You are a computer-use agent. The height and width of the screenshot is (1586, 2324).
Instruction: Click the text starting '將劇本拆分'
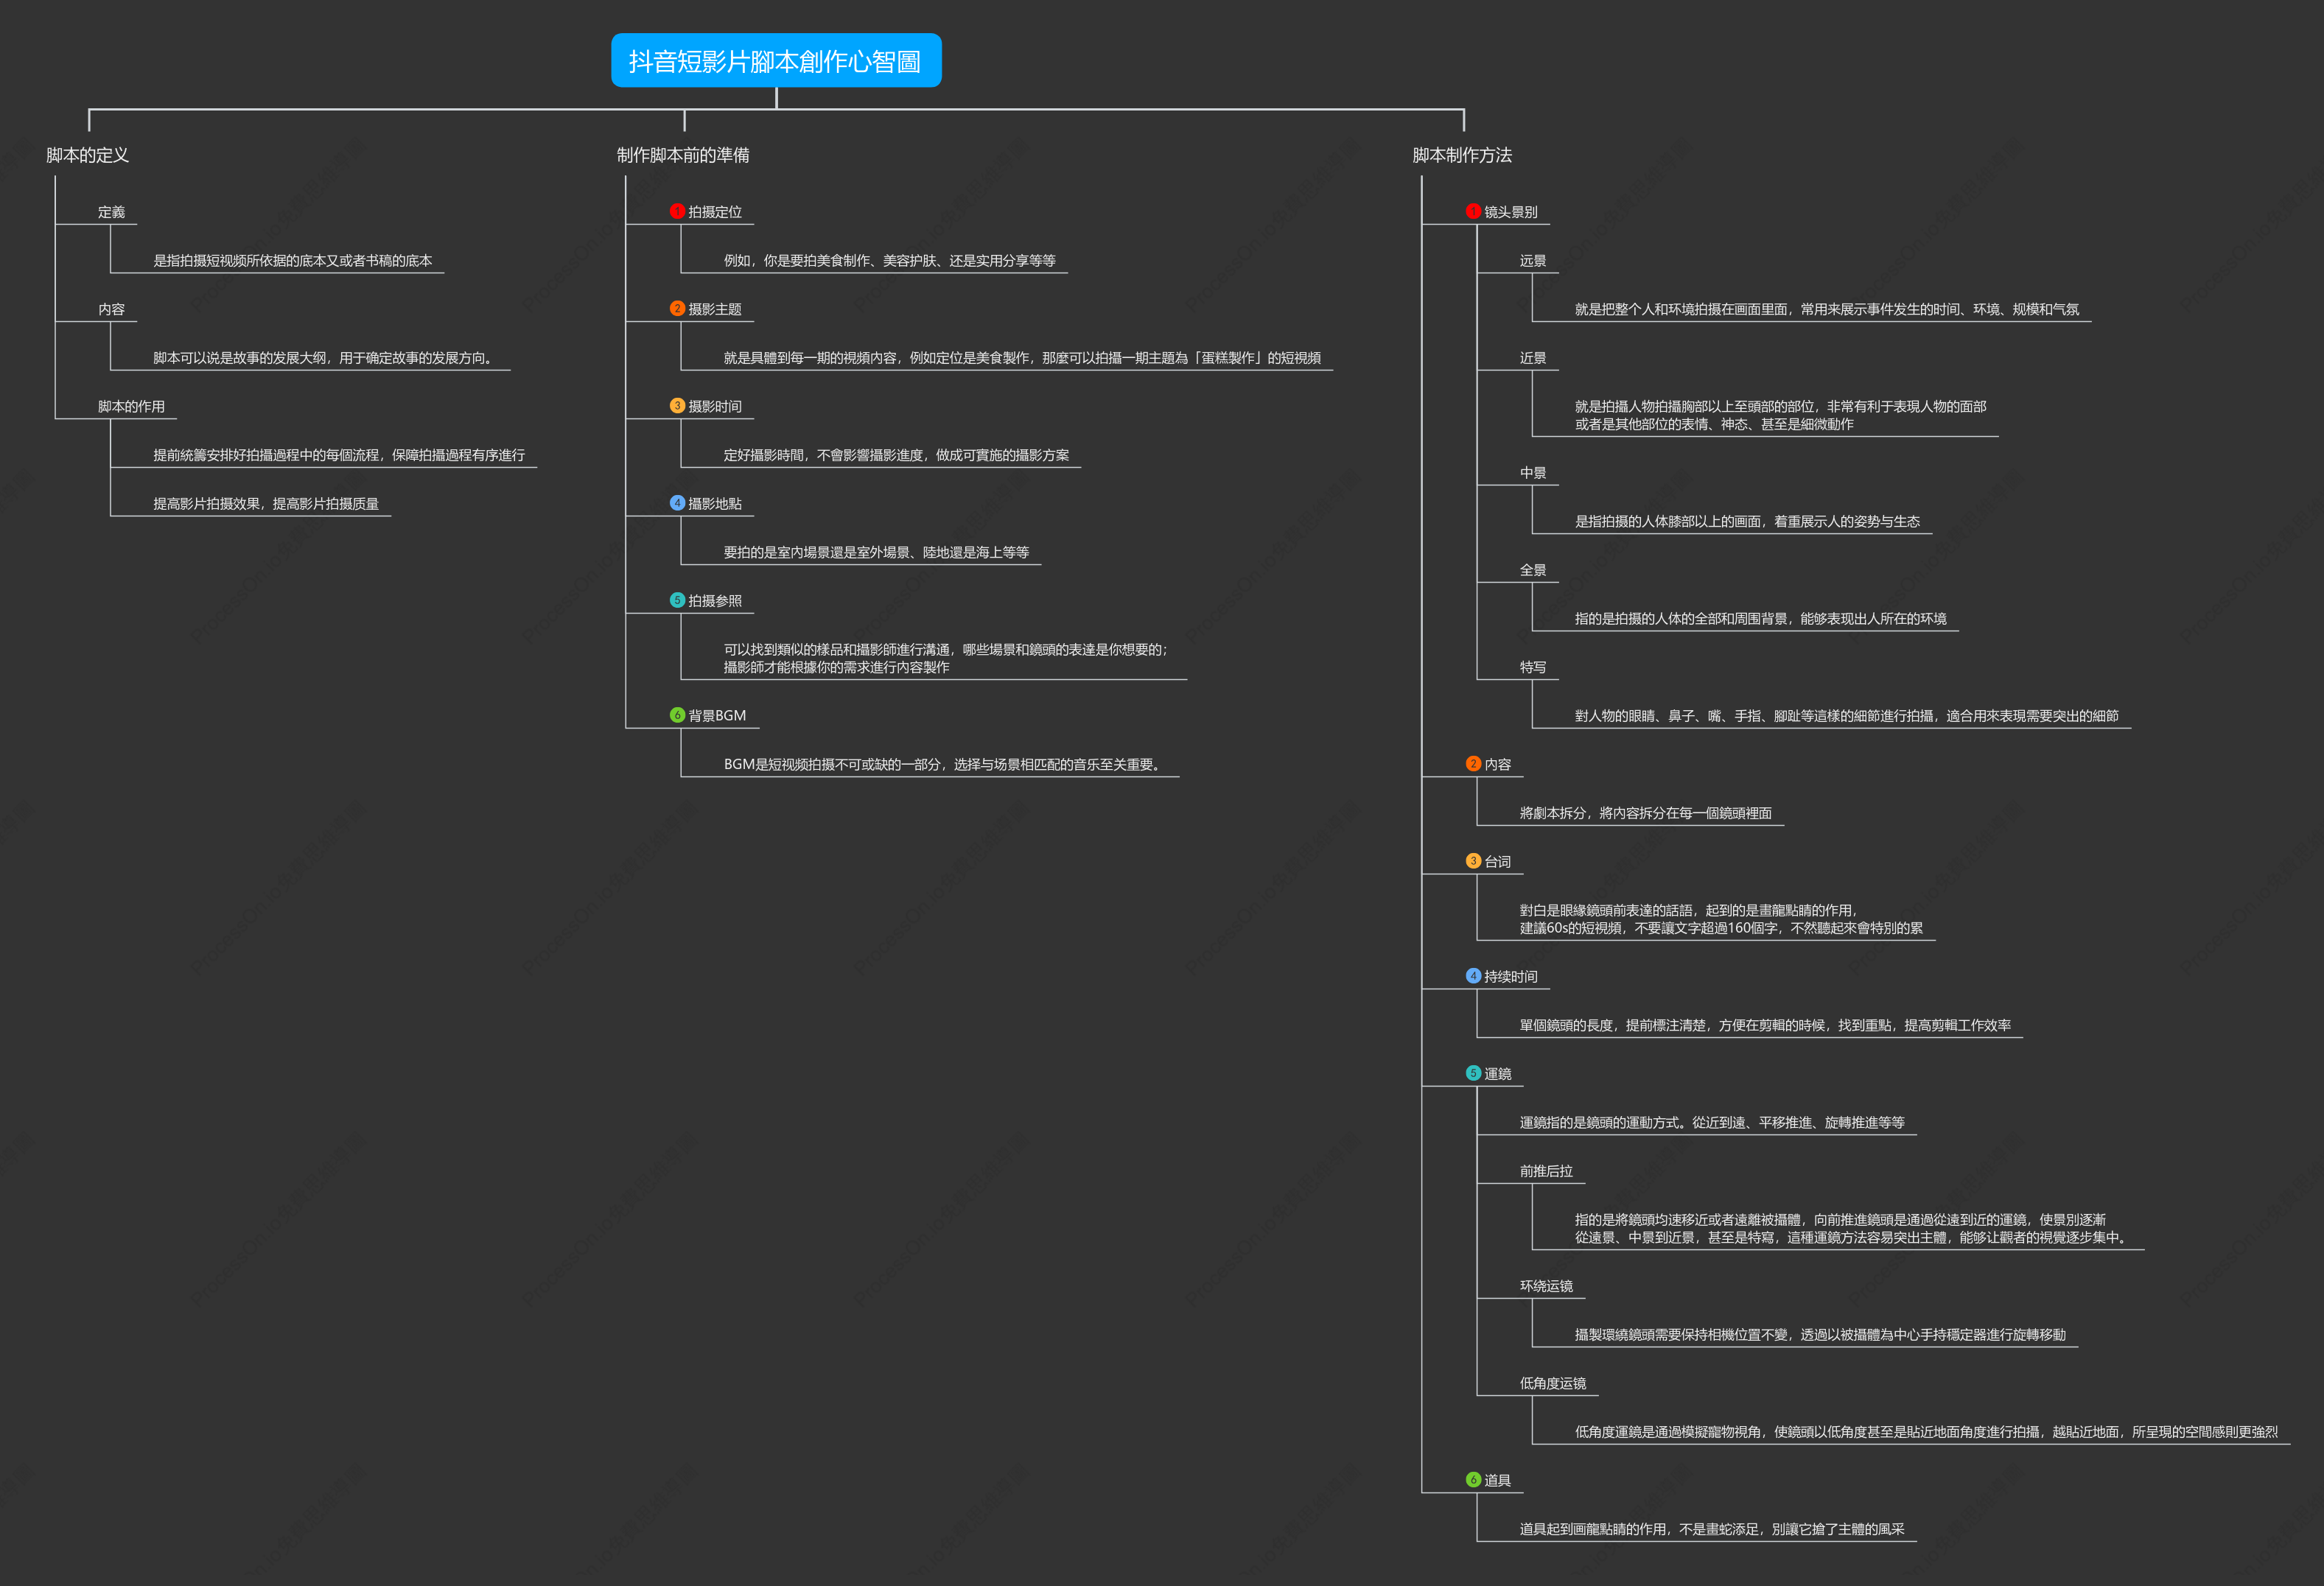[x=1645, y=812]
